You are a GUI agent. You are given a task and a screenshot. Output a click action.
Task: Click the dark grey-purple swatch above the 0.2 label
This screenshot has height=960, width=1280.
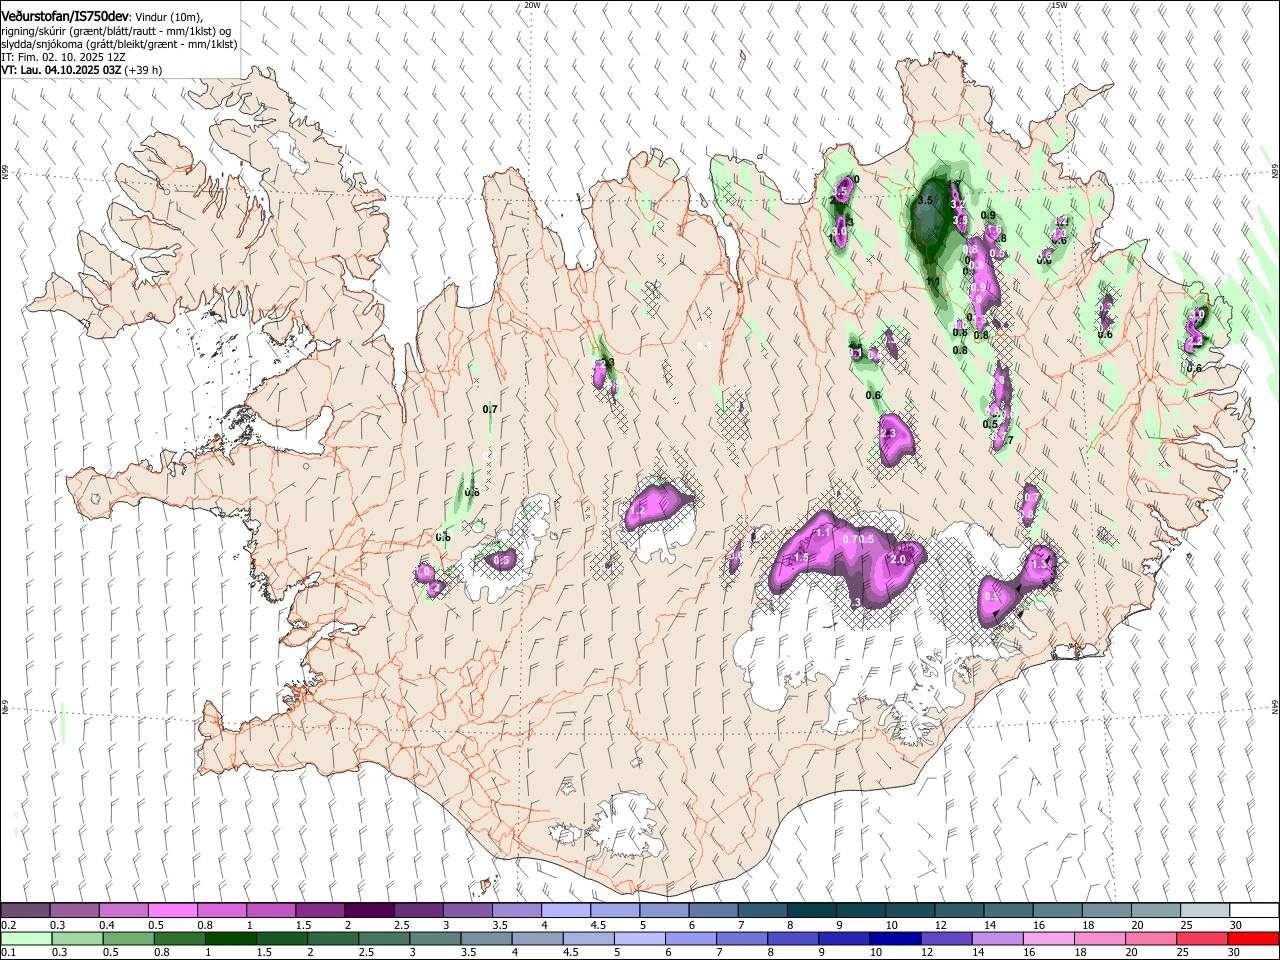pyautogui.click(x=25, y=911)
